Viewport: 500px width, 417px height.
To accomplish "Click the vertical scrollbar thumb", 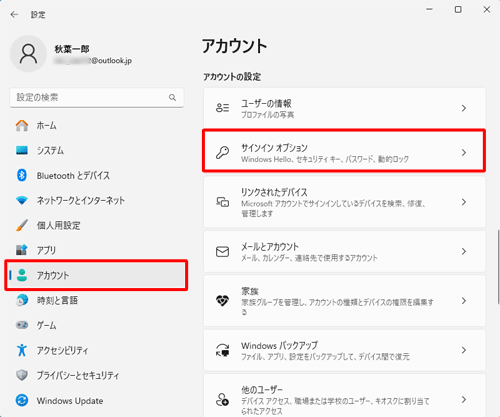I will 498,266.
